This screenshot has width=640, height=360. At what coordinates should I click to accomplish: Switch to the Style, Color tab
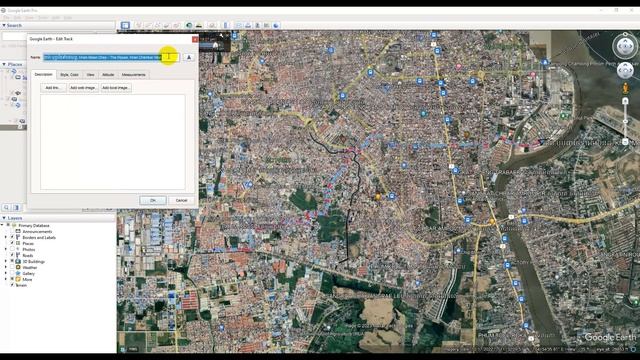[x=69, y=75]
